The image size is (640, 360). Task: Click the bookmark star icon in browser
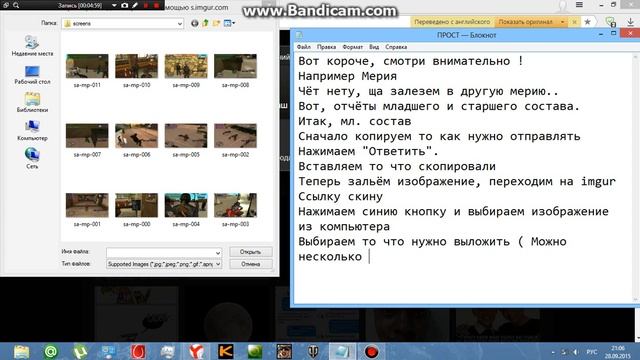point(587,22)
